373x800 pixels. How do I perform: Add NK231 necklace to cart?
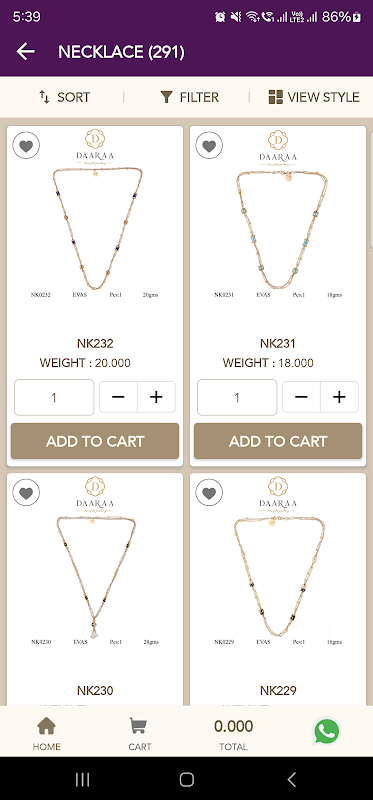(278, 441)
